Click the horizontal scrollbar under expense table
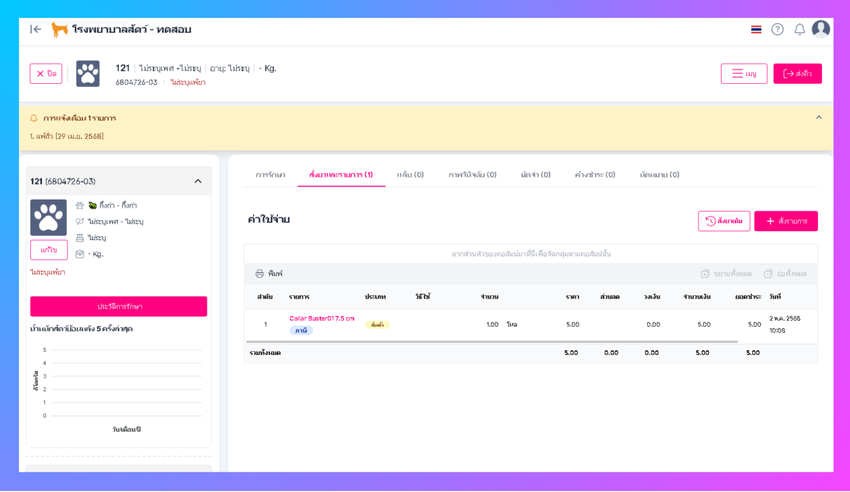The image size is (850, 492). (492, 342)
